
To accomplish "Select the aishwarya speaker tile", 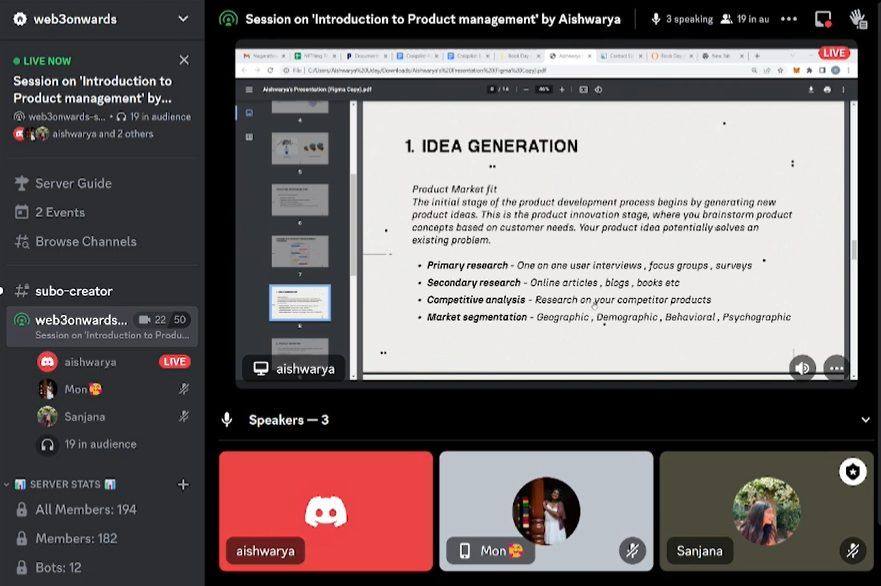I will pyautogui.click(x=326, y=511).
